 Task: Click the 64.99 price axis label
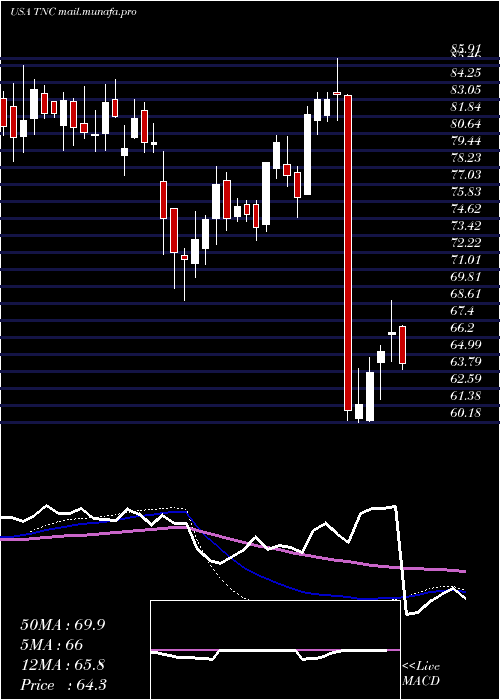point(466,344)
